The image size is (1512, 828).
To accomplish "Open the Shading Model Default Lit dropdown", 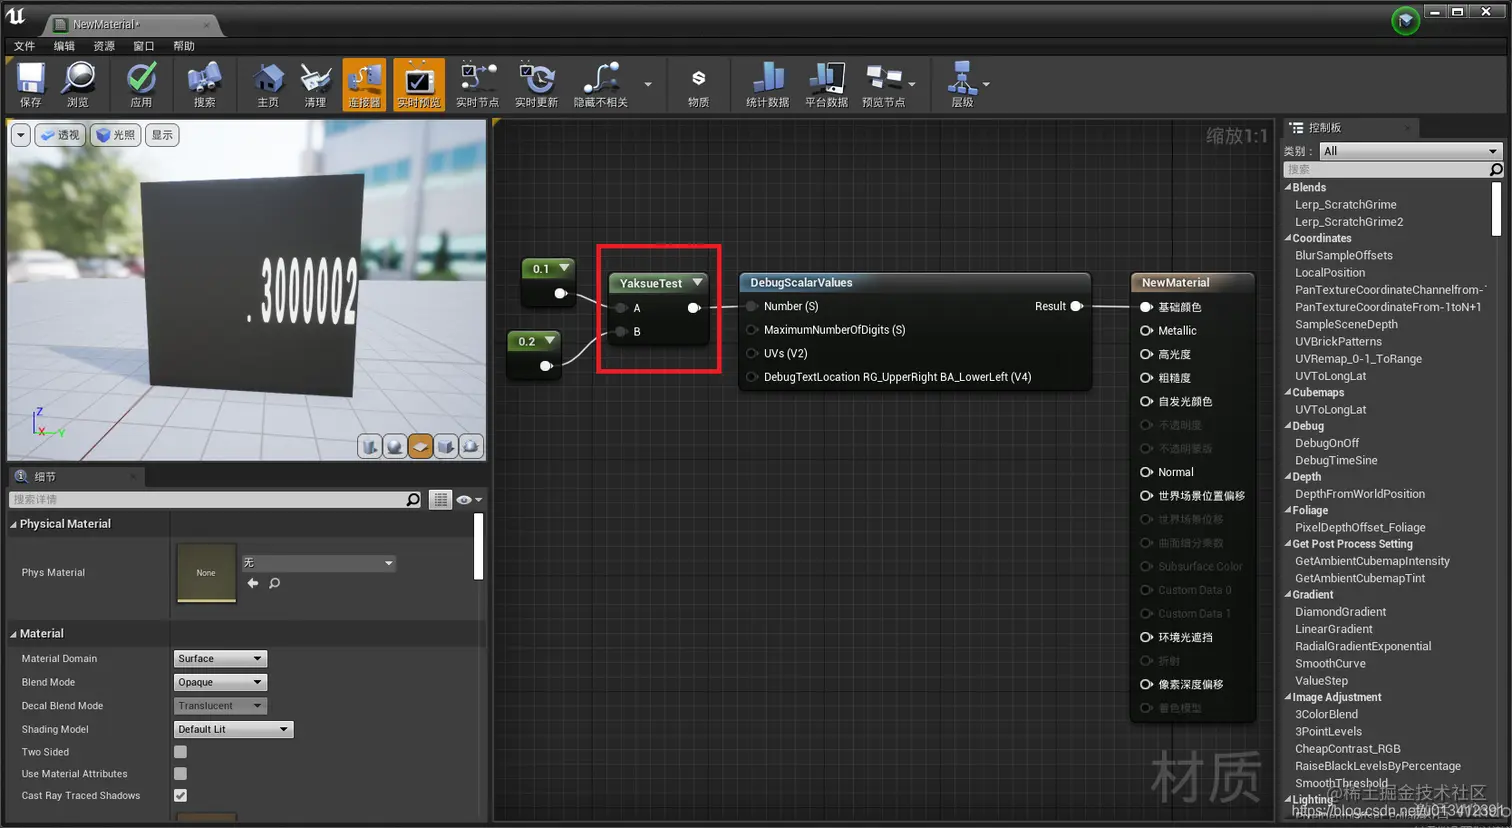I will [x=233, y=729].
